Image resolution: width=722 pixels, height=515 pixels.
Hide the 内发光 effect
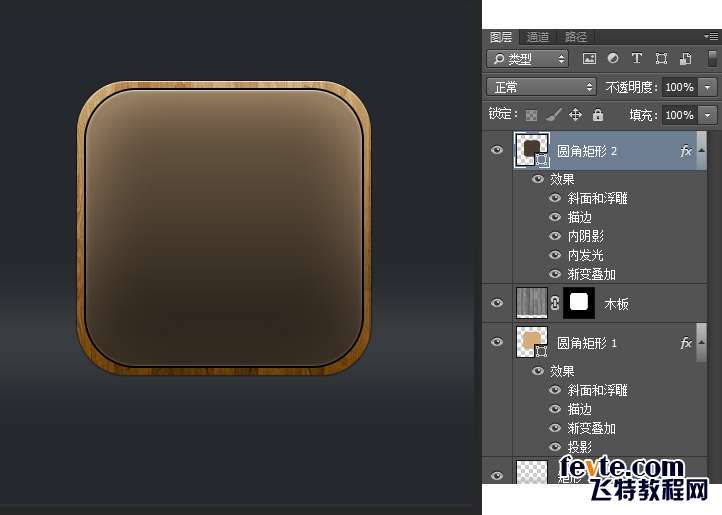tap(555, 255)
